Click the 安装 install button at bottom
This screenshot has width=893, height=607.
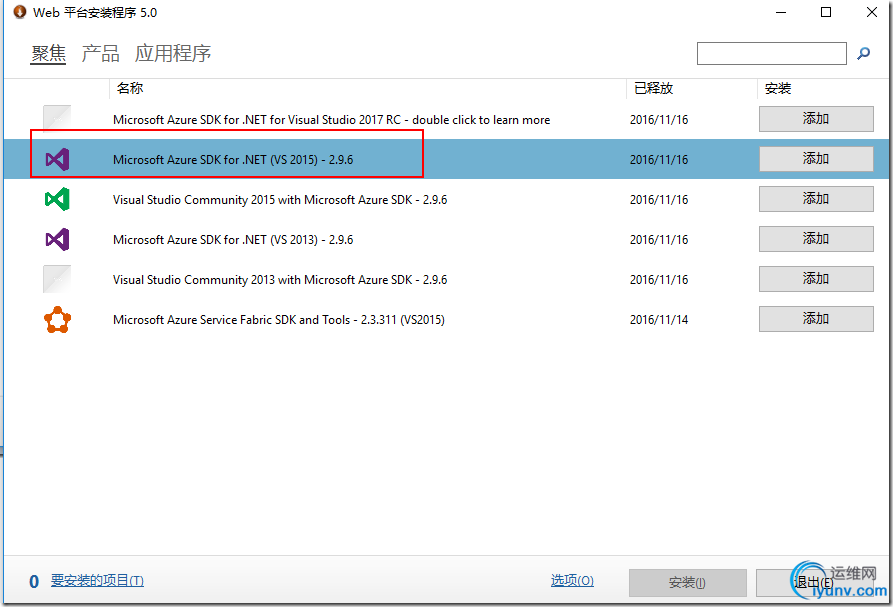click(x=687, y=583)
